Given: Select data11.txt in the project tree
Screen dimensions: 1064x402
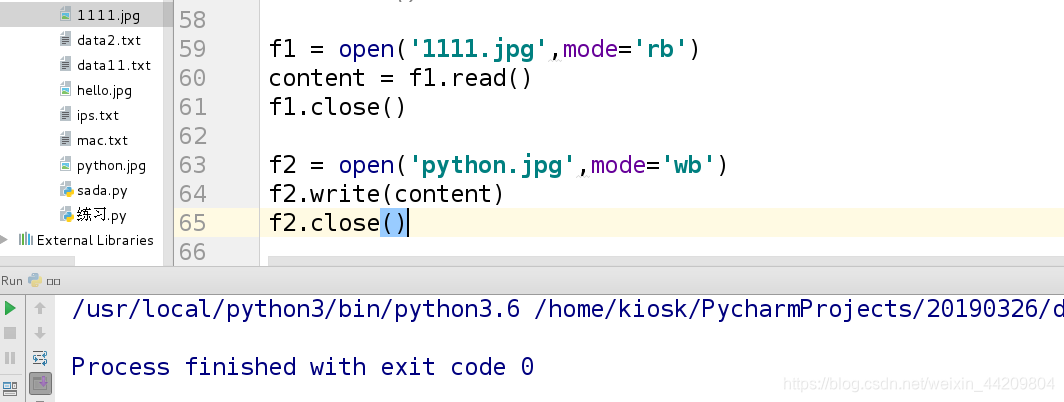Looking at the screenshot, I should (114, 65).
